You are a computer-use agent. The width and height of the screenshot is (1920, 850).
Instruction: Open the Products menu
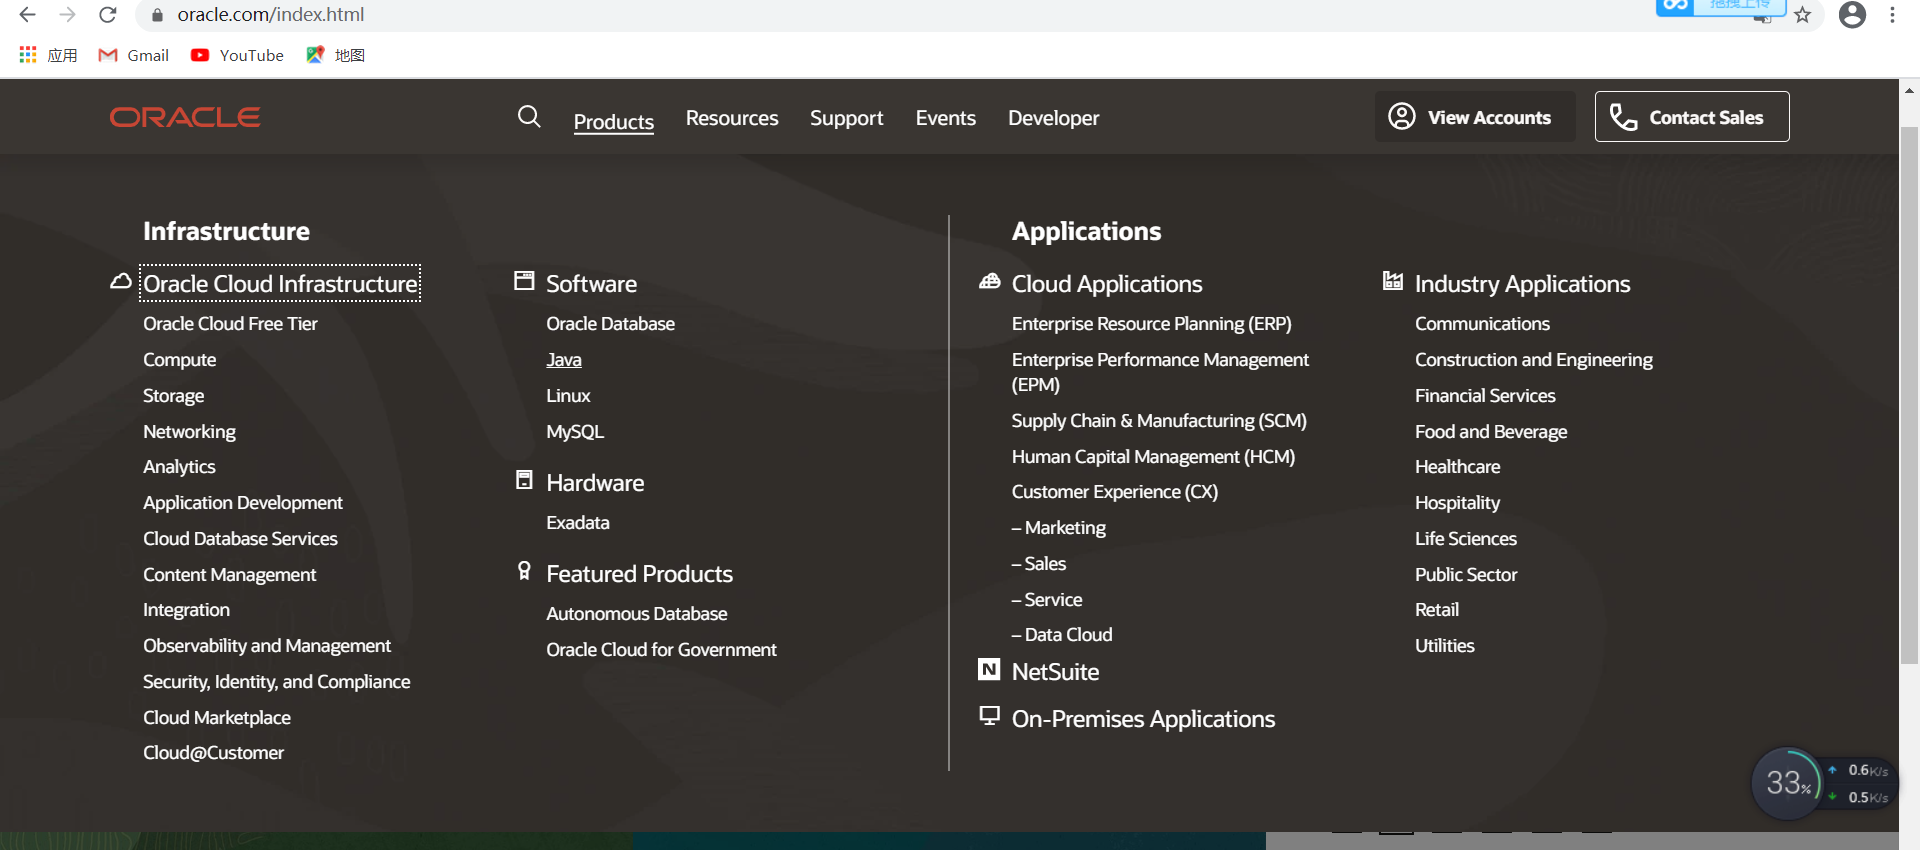614,121
